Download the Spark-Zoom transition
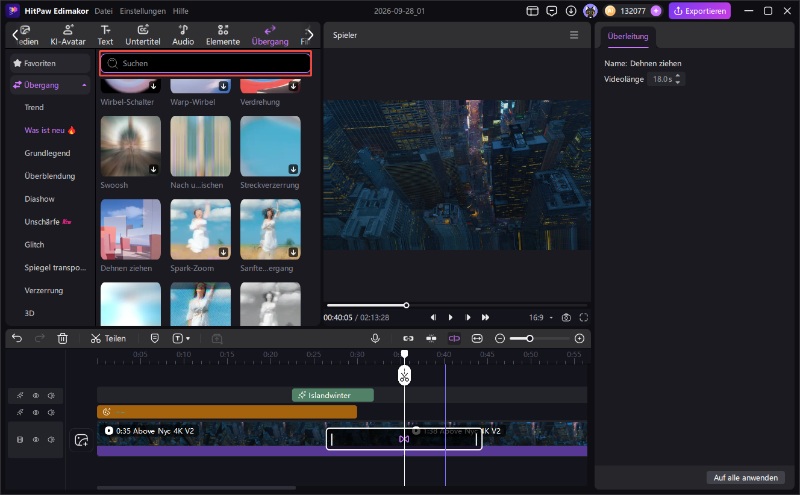This screenshot has height=495, width=800. (x=223, y=252)
